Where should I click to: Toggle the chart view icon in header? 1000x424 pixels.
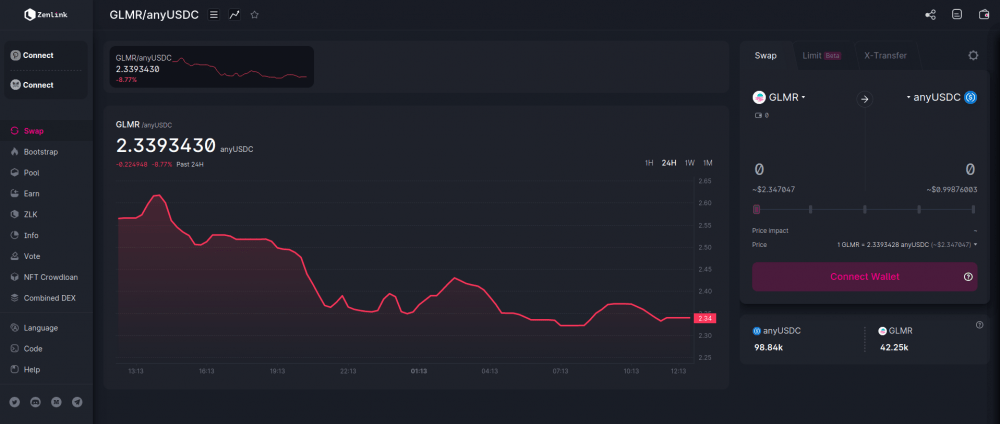[x=234, y=14]
